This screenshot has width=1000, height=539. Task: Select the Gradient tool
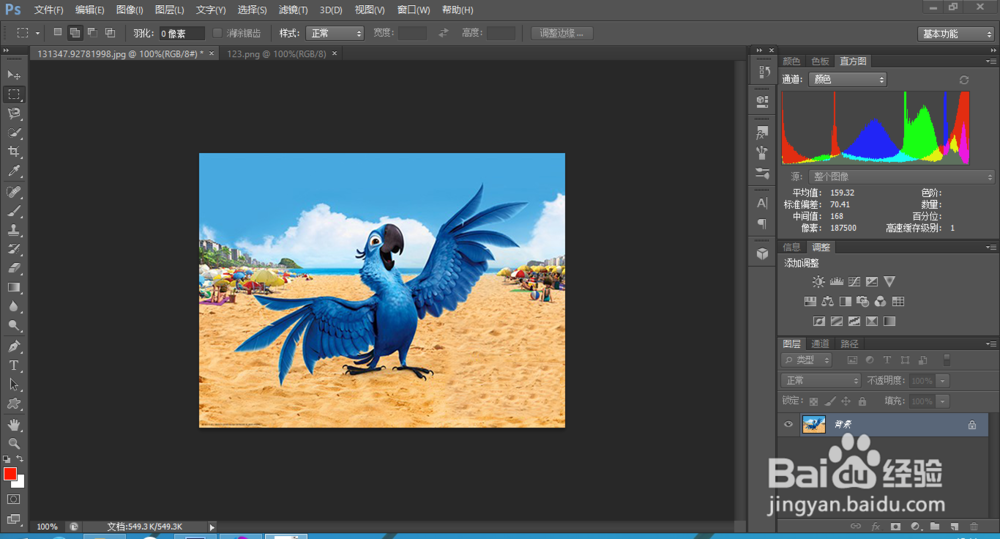(x=13, y=288)
